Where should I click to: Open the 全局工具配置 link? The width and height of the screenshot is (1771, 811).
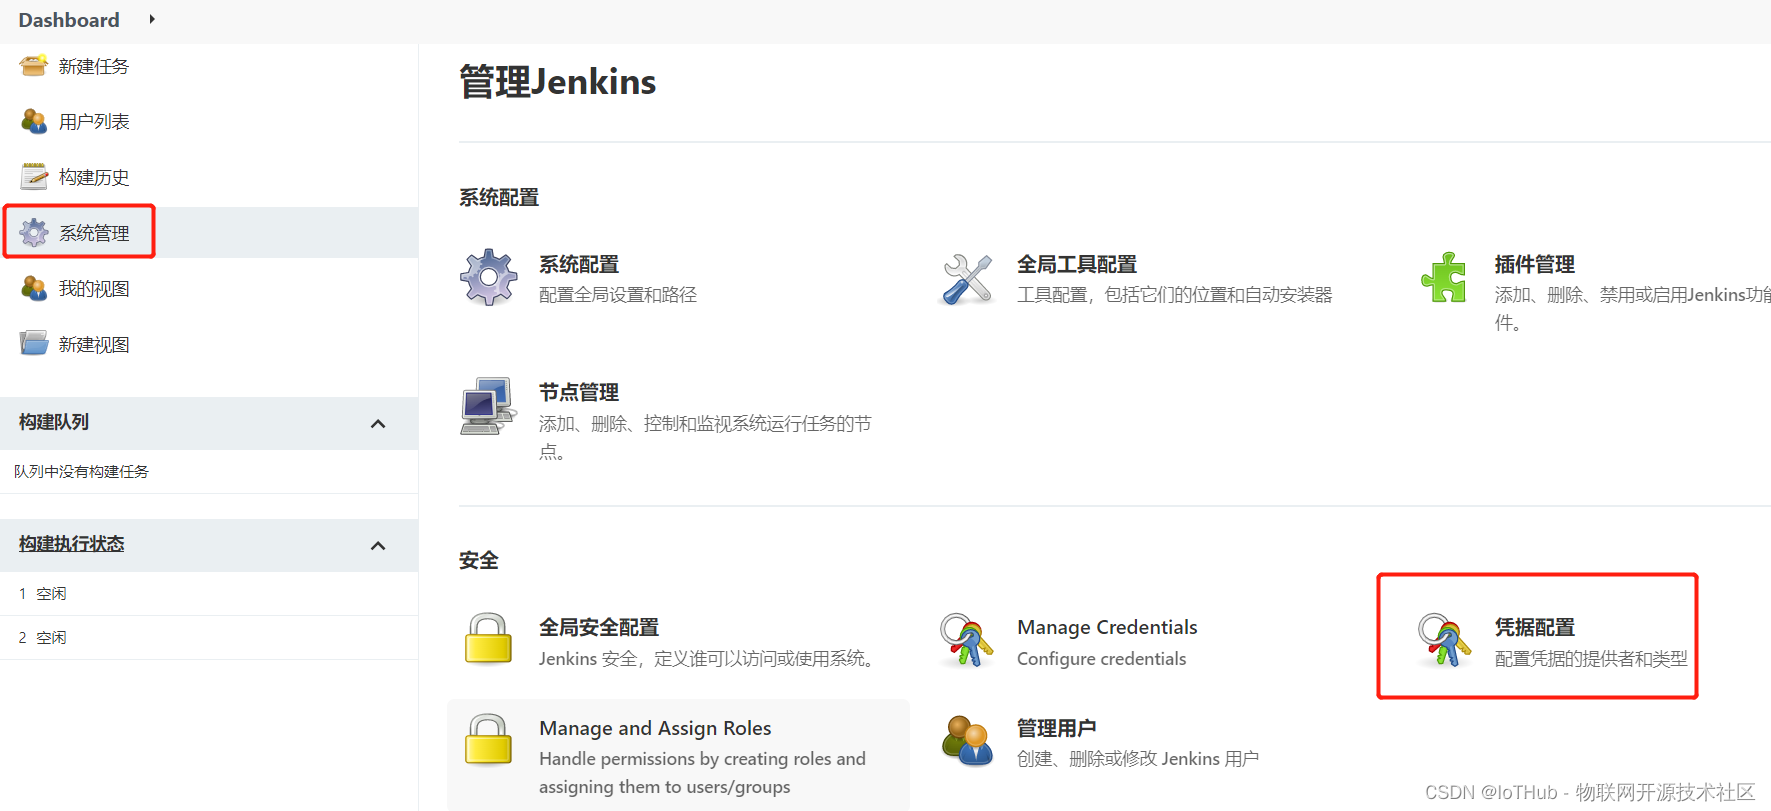click(x=1077, y=265)
